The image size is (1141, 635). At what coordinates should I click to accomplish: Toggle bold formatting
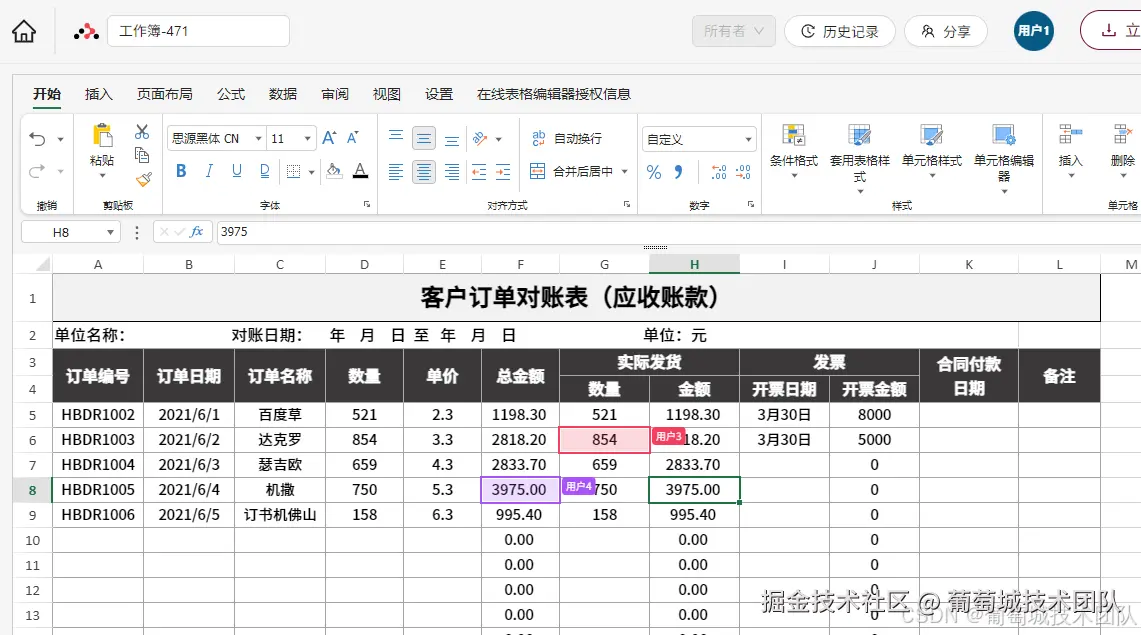coord(180,171)
